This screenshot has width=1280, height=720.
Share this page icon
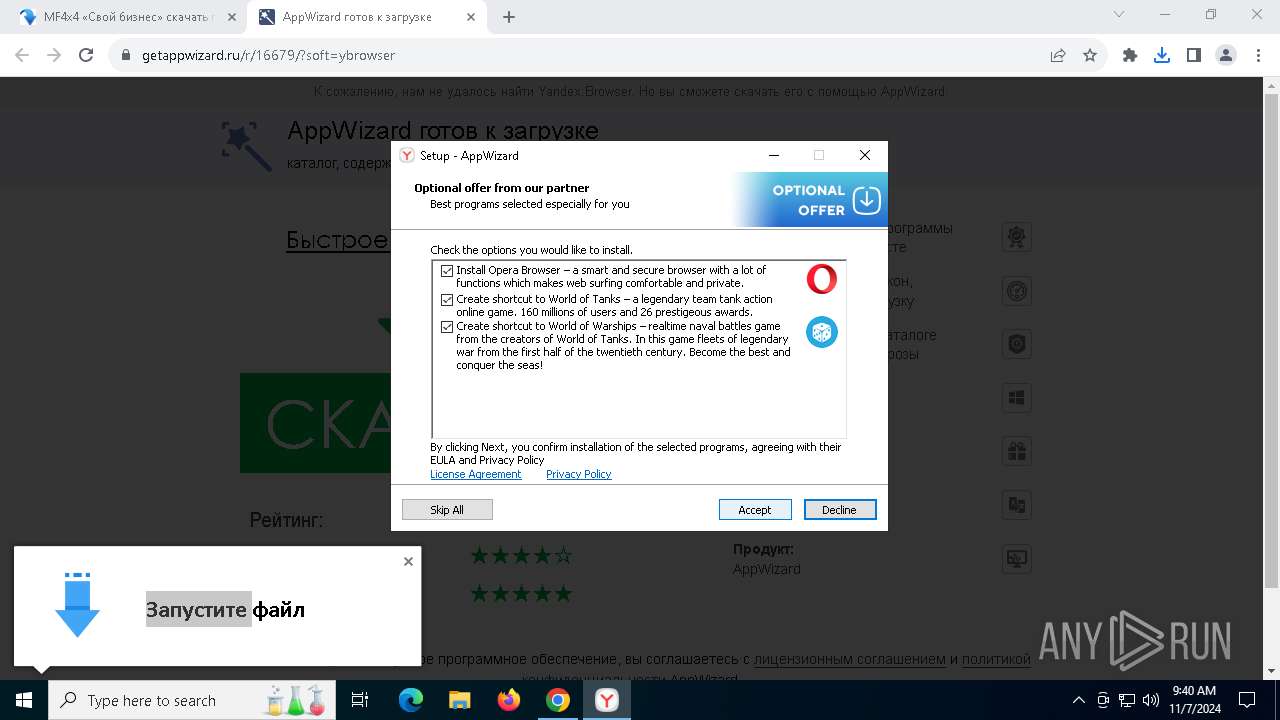[x=1058, y=55]
